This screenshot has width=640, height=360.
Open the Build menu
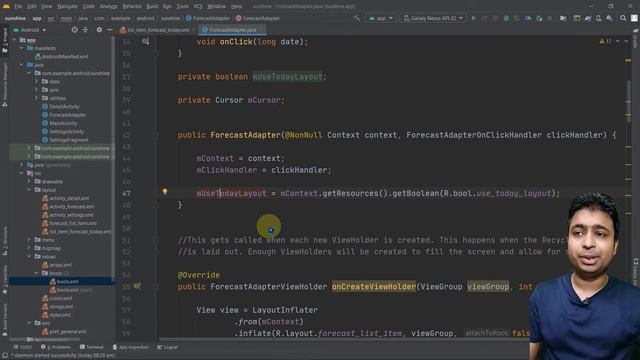152,7
